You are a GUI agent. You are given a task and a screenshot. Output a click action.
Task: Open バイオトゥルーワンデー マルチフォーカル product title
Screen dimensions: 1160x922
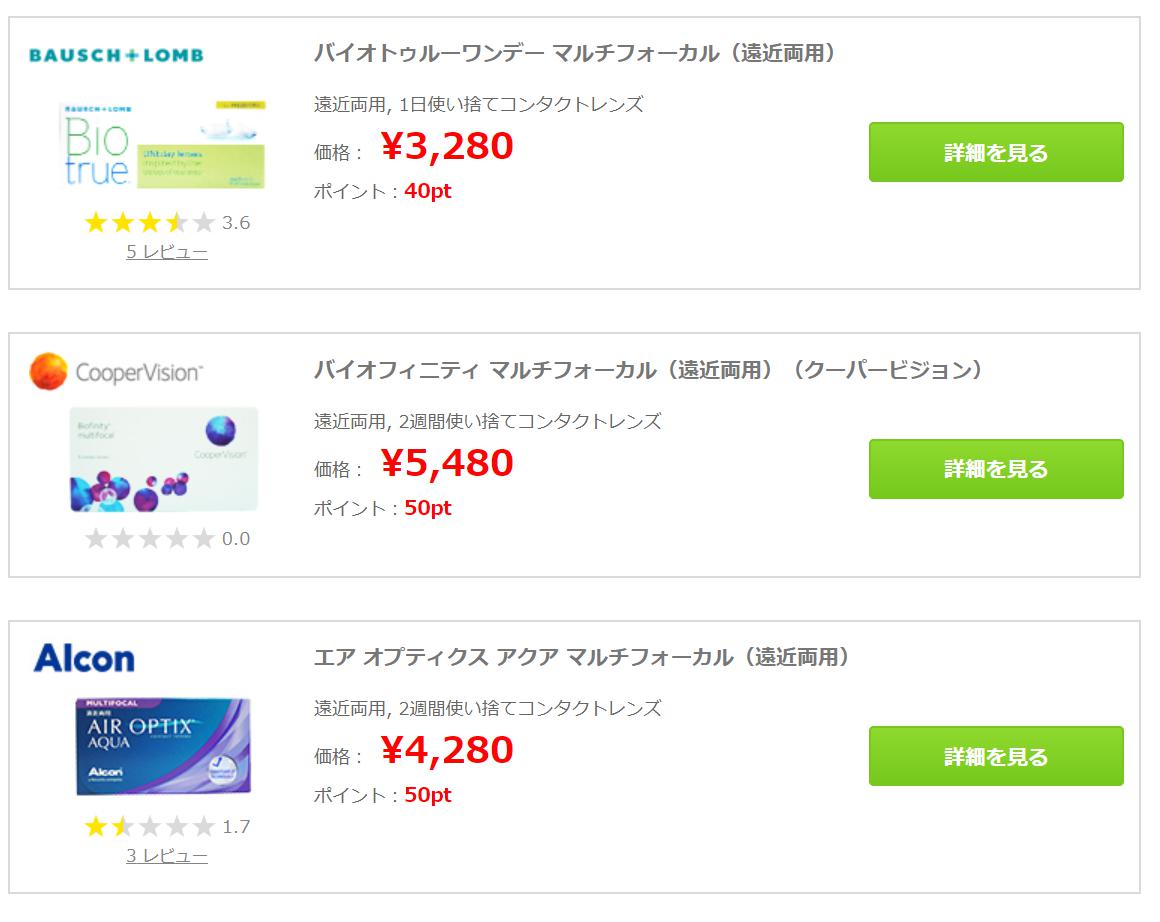tap(576, 53)
